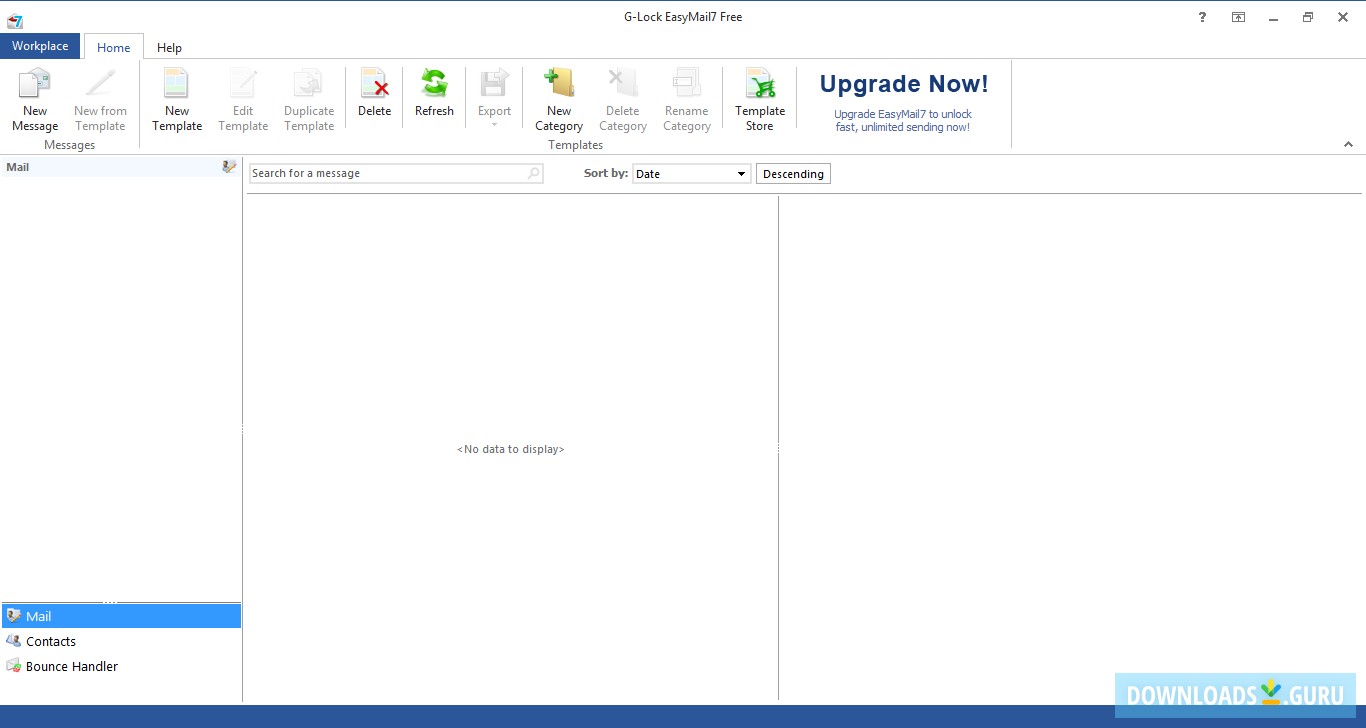Close the EasyMail7 window
Viewport: 1366px width, 728px height.
click(1343, 17)
